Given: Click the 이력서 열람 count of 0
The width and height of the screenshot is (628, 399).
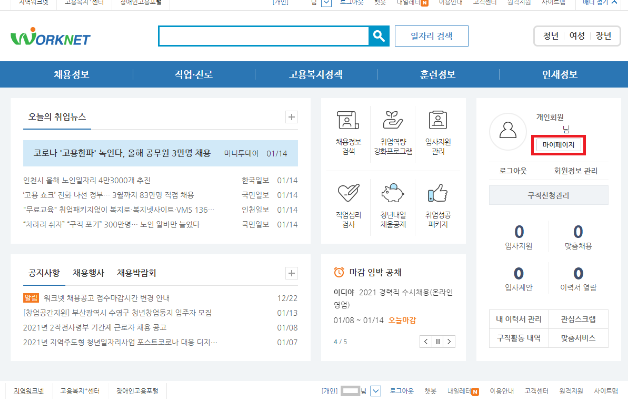Looking at the screenshot, I should click(578, 273).
